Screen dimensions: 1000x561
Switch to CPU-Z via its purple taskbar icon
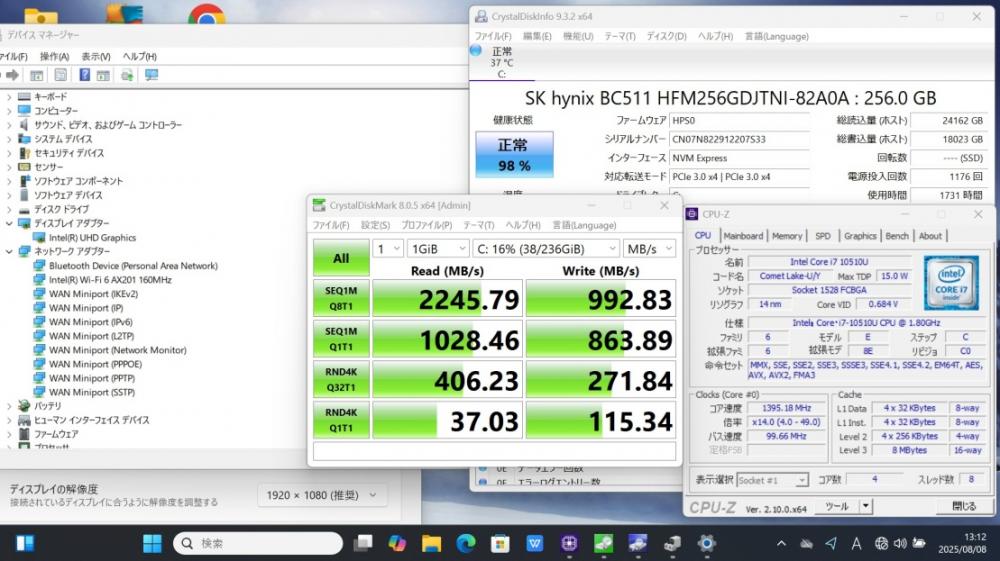pyautogui.click(x=569, y=543)
